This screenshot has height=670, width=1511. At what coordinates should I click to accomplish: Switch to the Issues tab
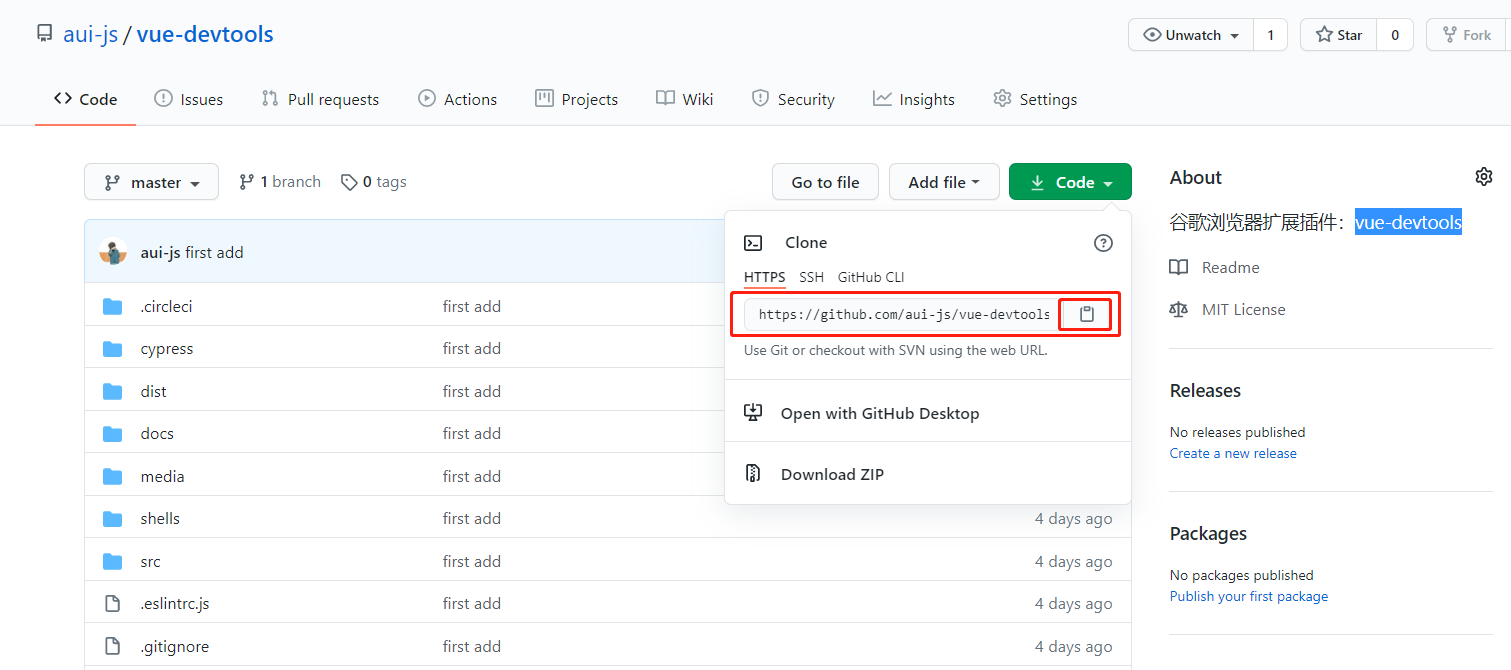pos(188,99)
